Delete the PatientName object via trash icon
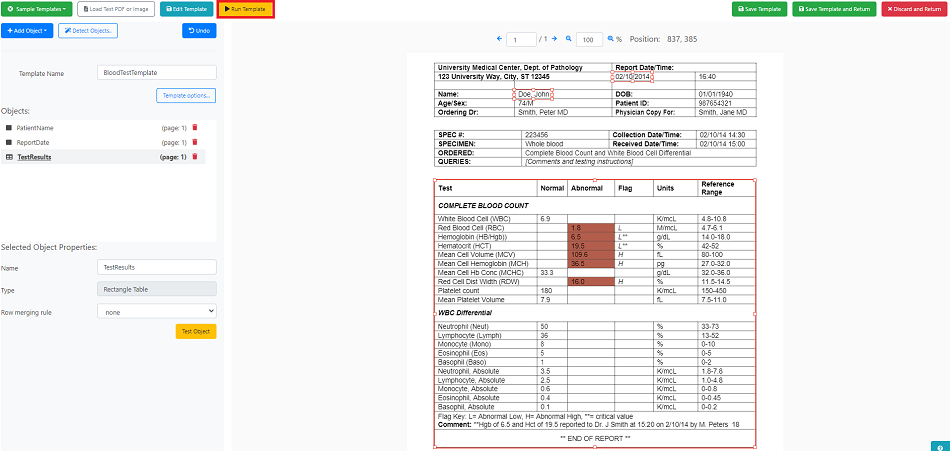This screenshot has height=451, width=950. point(194,128)
